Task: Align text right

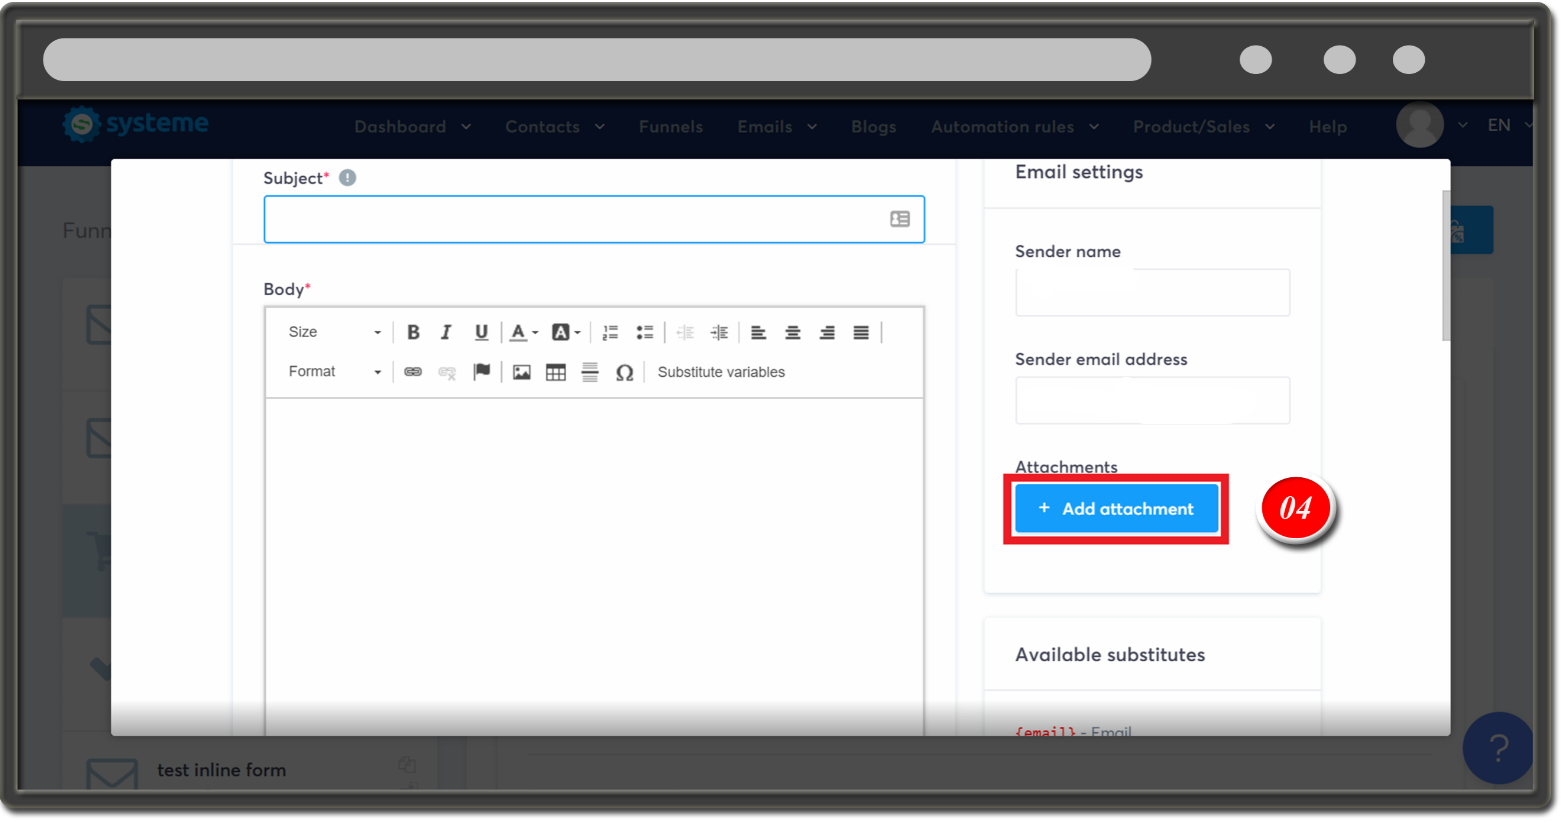Action: click(827, 332)
